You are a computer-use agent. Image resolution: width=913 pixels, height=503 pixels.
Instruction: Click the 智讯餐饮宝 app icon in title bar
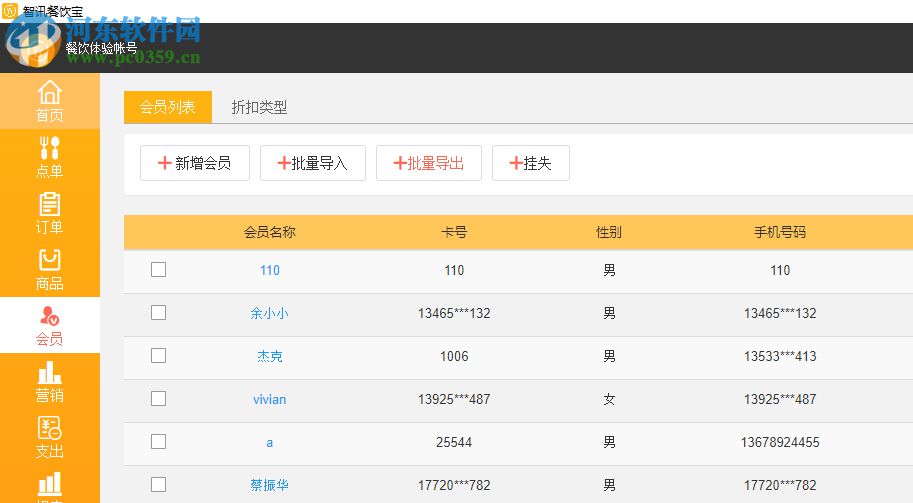(10, 10)
